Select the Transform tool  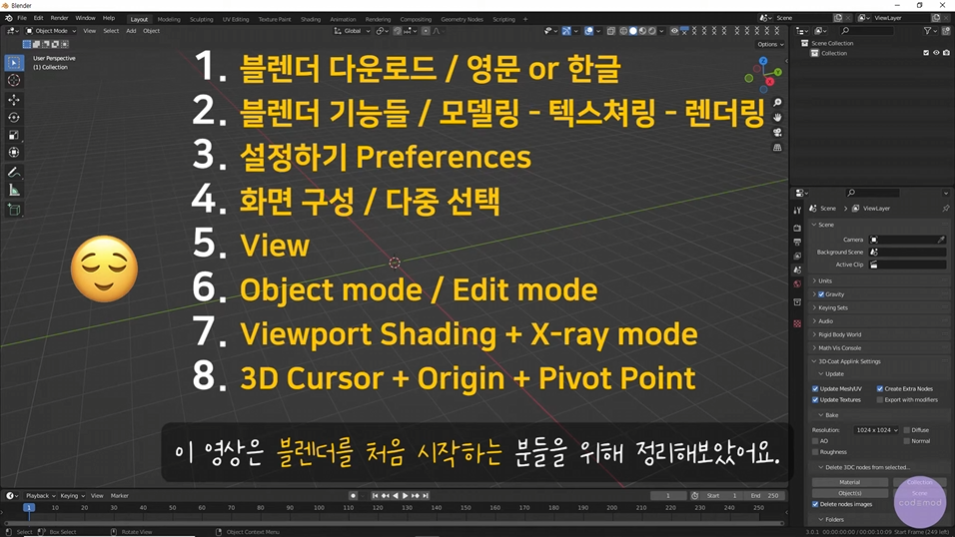tap(14, 153)
